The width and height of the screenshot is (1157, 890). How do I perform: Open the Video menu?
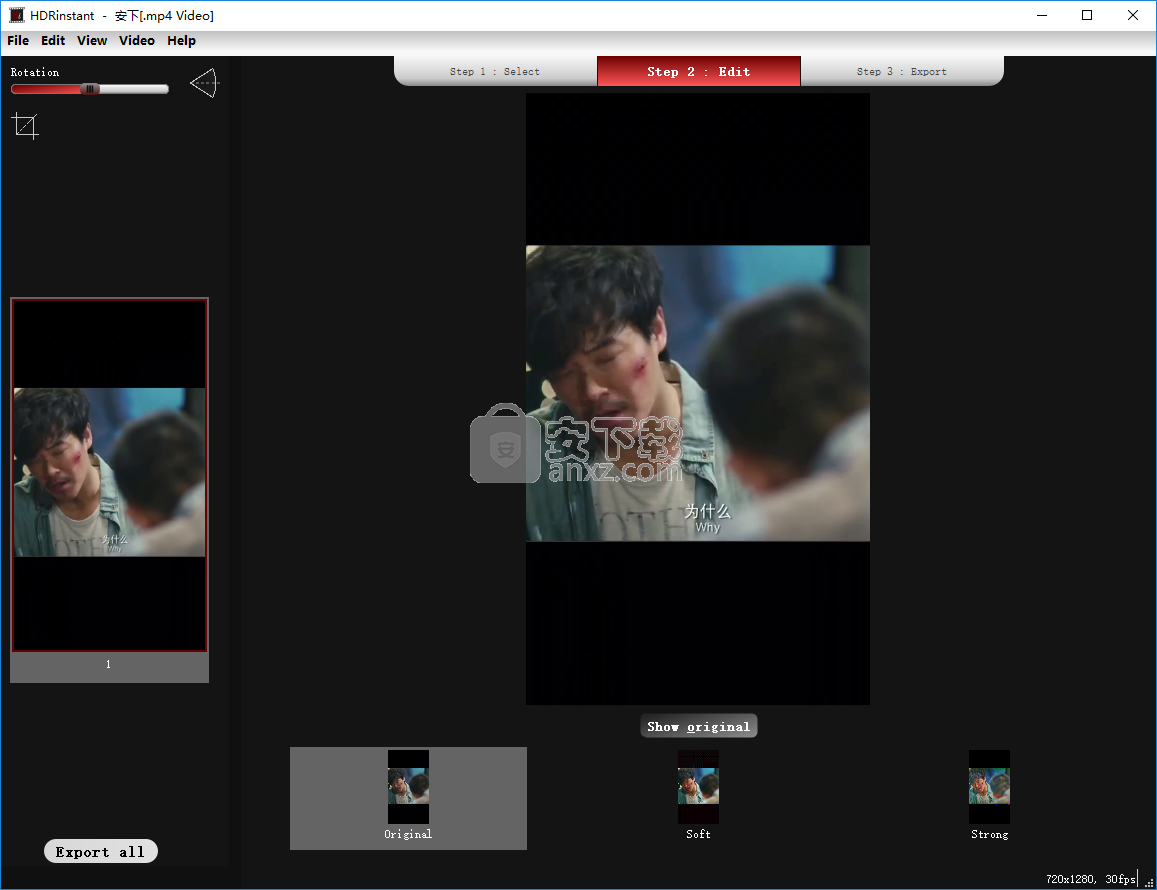tap(137, 41)
